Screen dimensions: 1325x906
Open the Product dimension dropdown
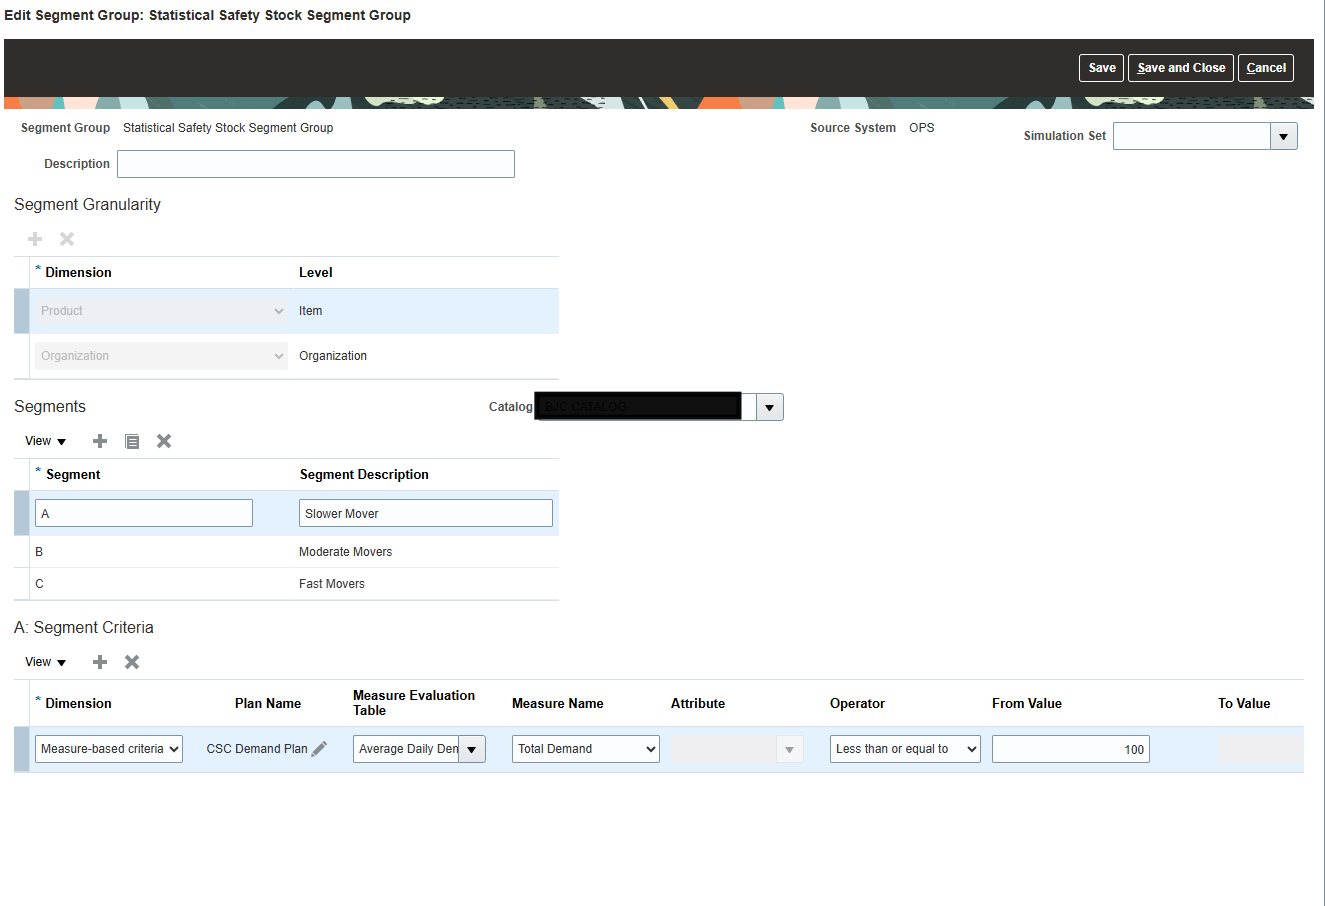coord(161,311)
